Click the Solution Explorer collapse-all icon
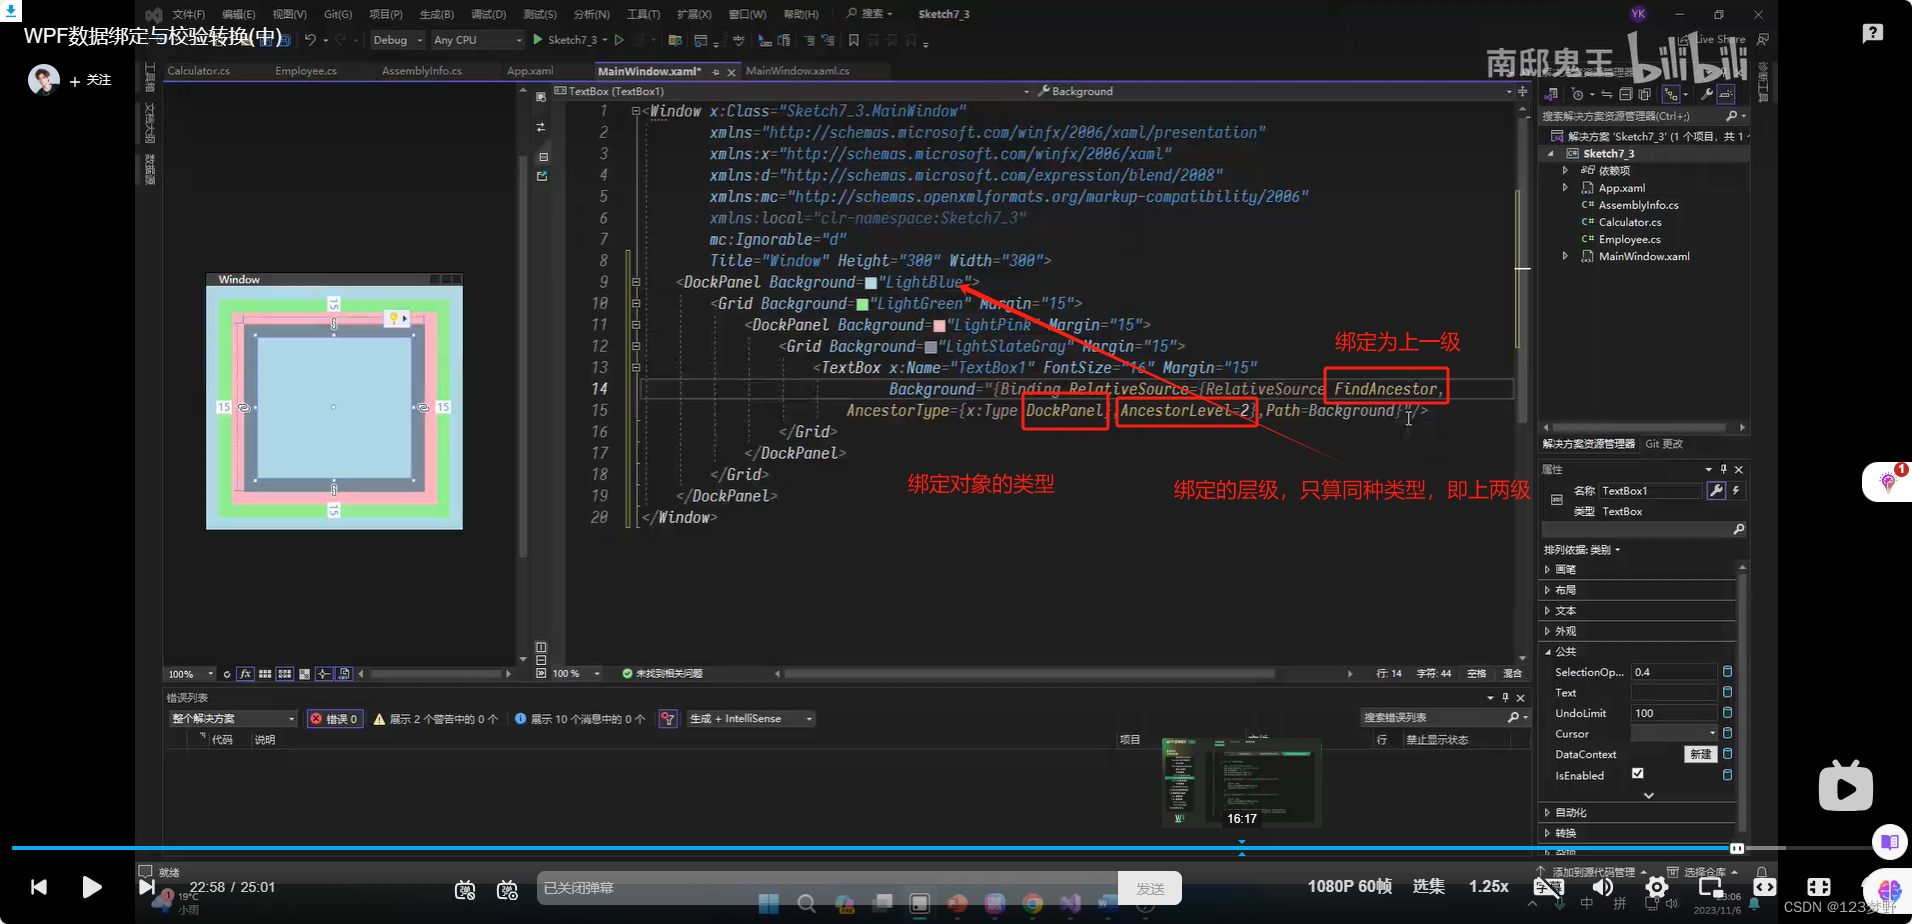 tap(1626, 94)
